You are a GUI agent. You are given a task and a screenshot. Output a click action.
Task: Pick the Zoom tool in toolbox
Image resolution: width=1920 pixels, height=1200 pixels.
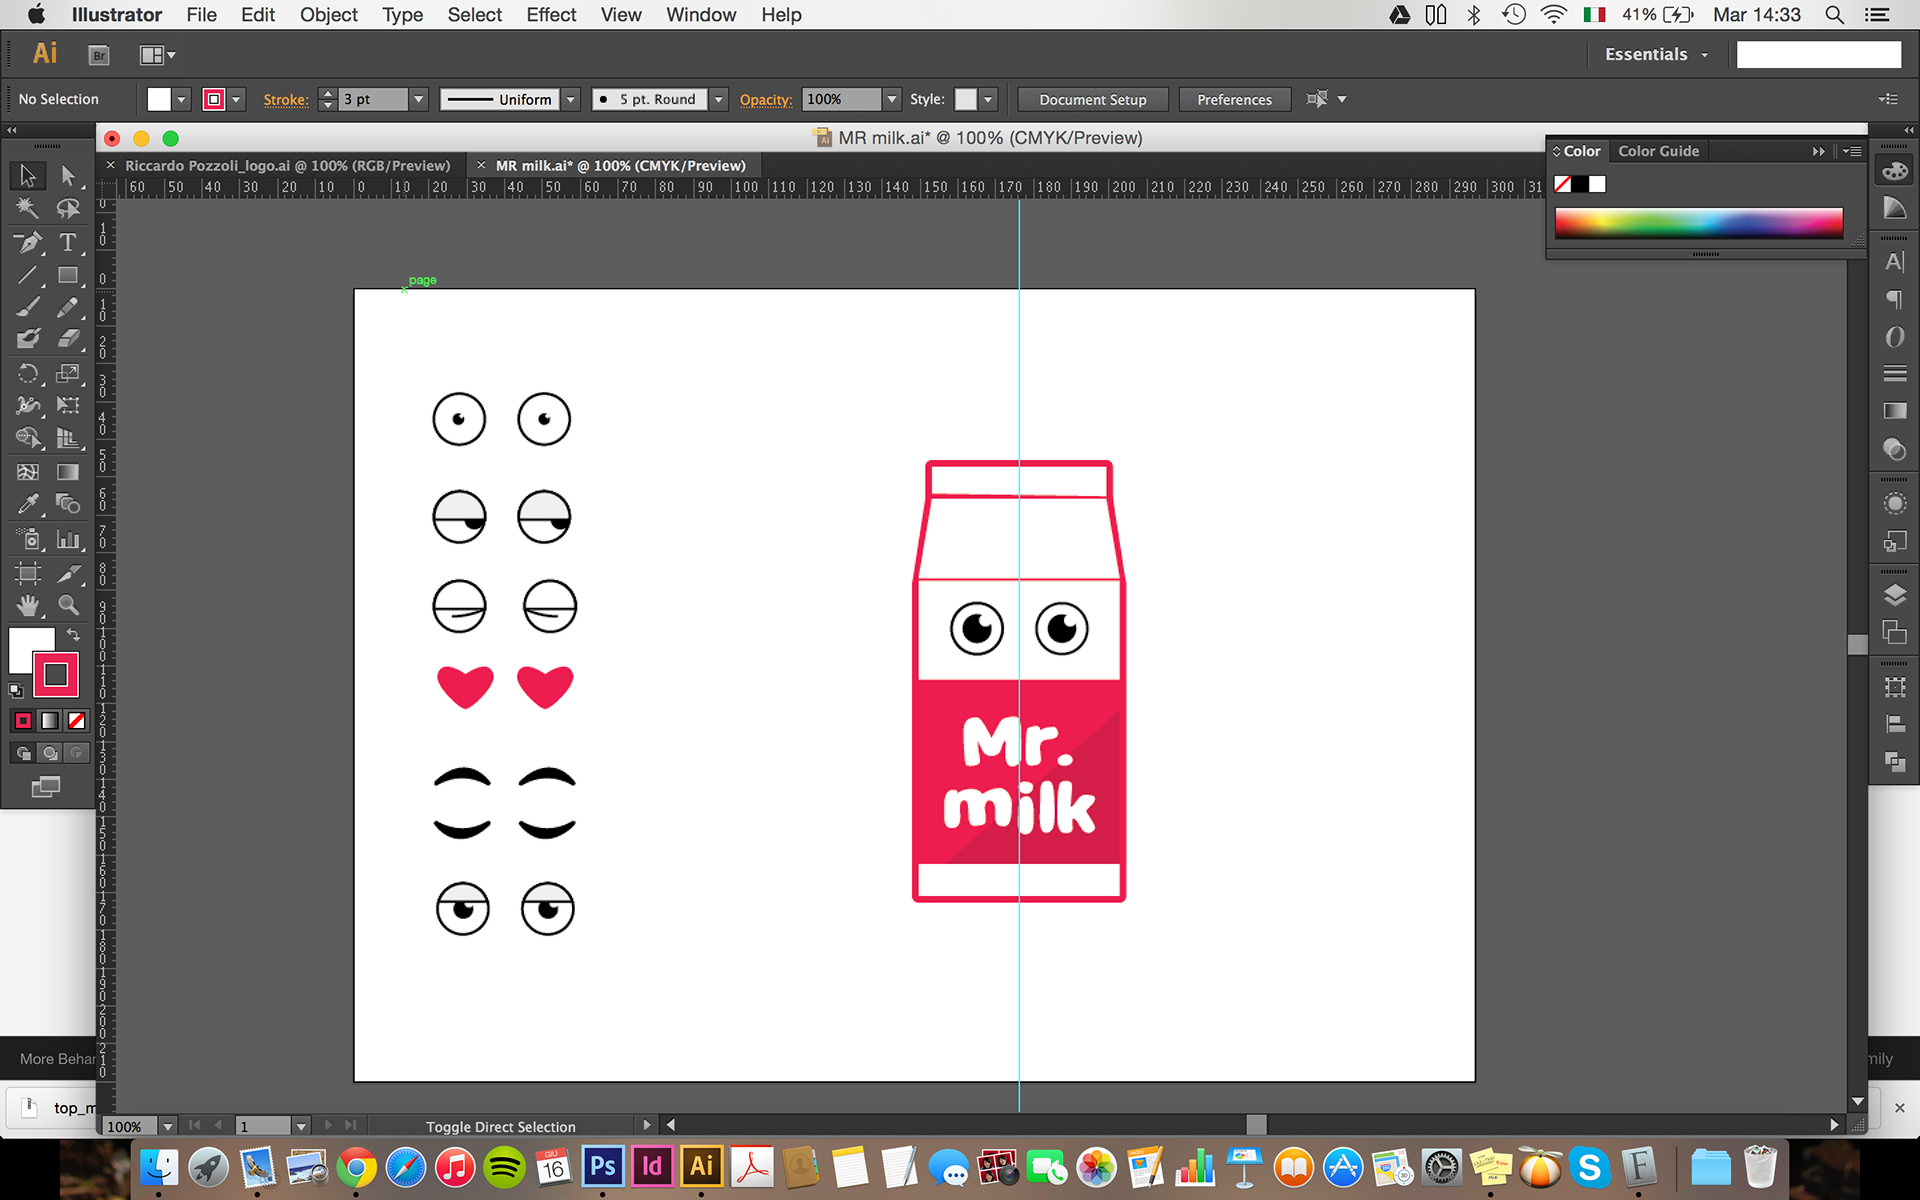[68, 605]
